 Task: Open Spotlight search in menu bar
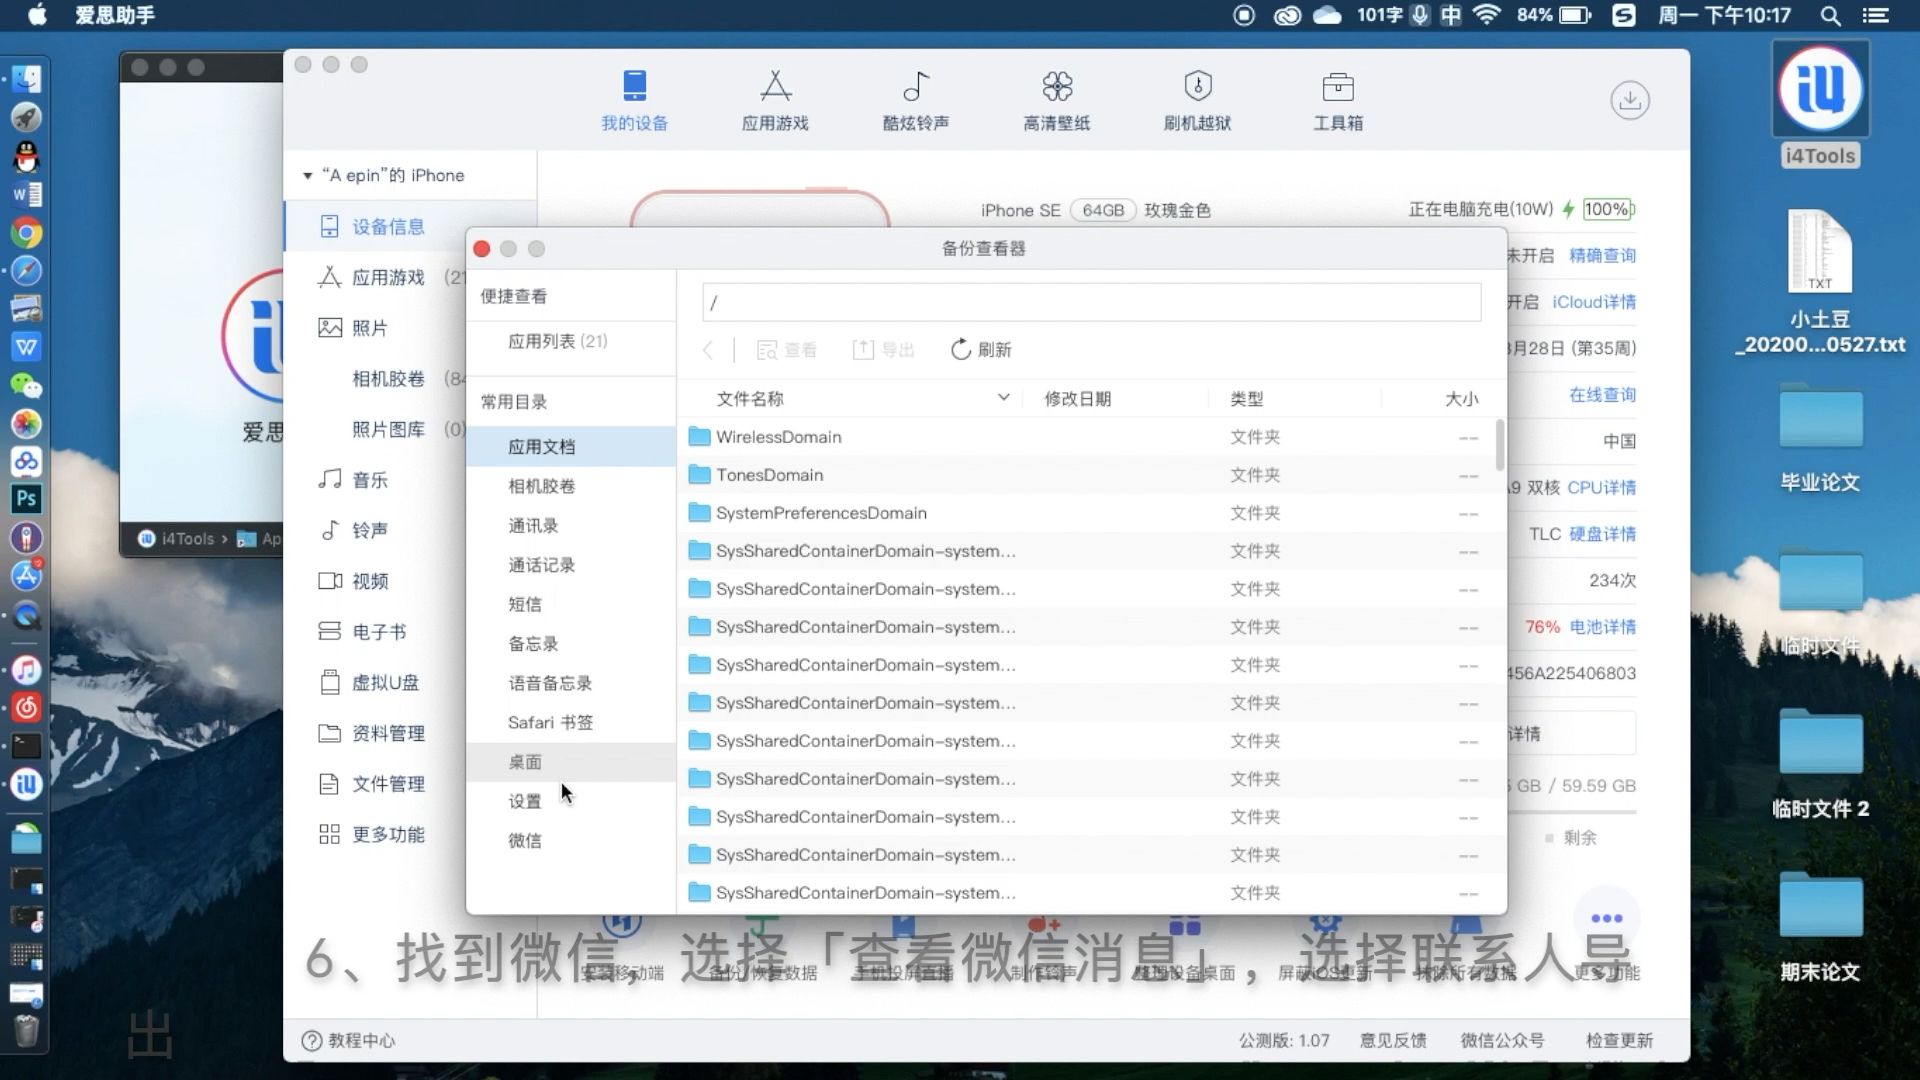click(x=1830, y=15)
